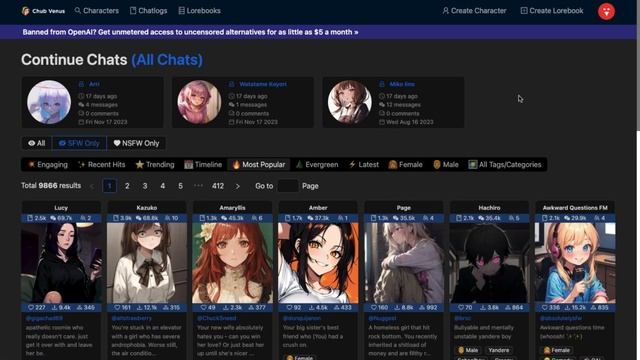The width and height of the screenshot is (640, 360).
Task: Open the Characters page
Action: pyautogui.click(x=97, y=11)
